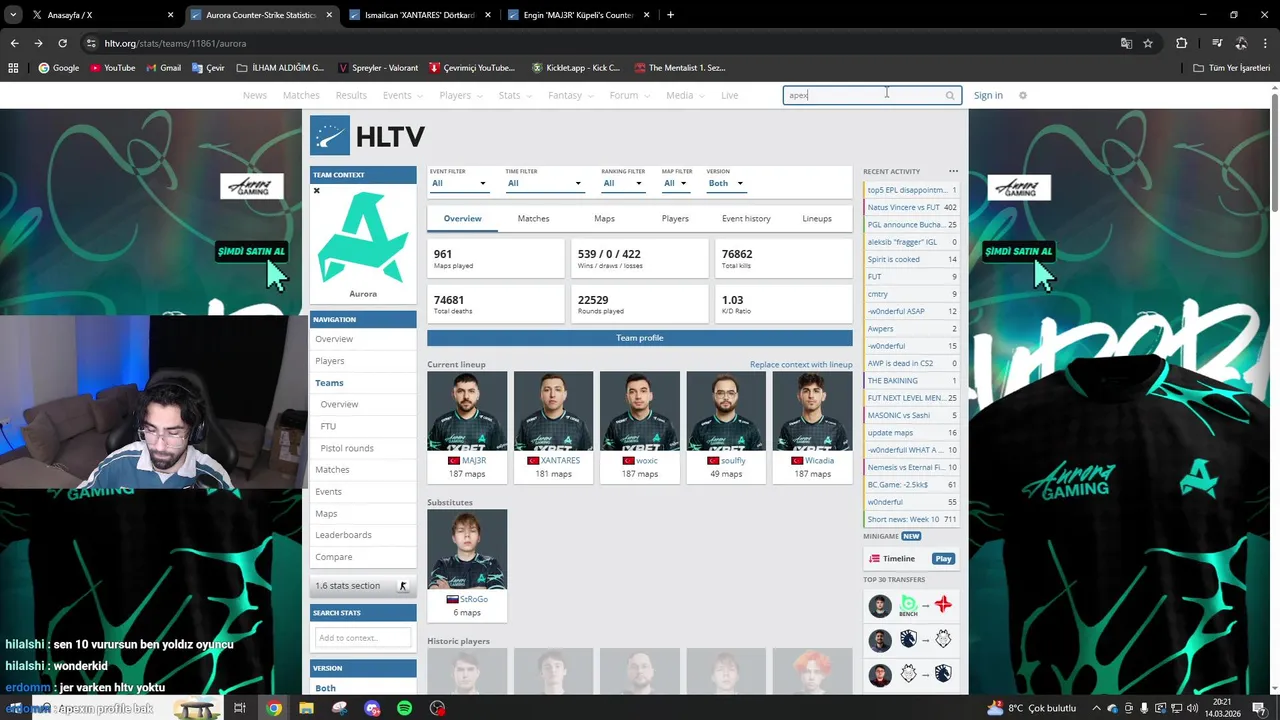
Task: Open the browser extensions puzzle icon
Action: pyautogui.click(x=1181, y=43)
